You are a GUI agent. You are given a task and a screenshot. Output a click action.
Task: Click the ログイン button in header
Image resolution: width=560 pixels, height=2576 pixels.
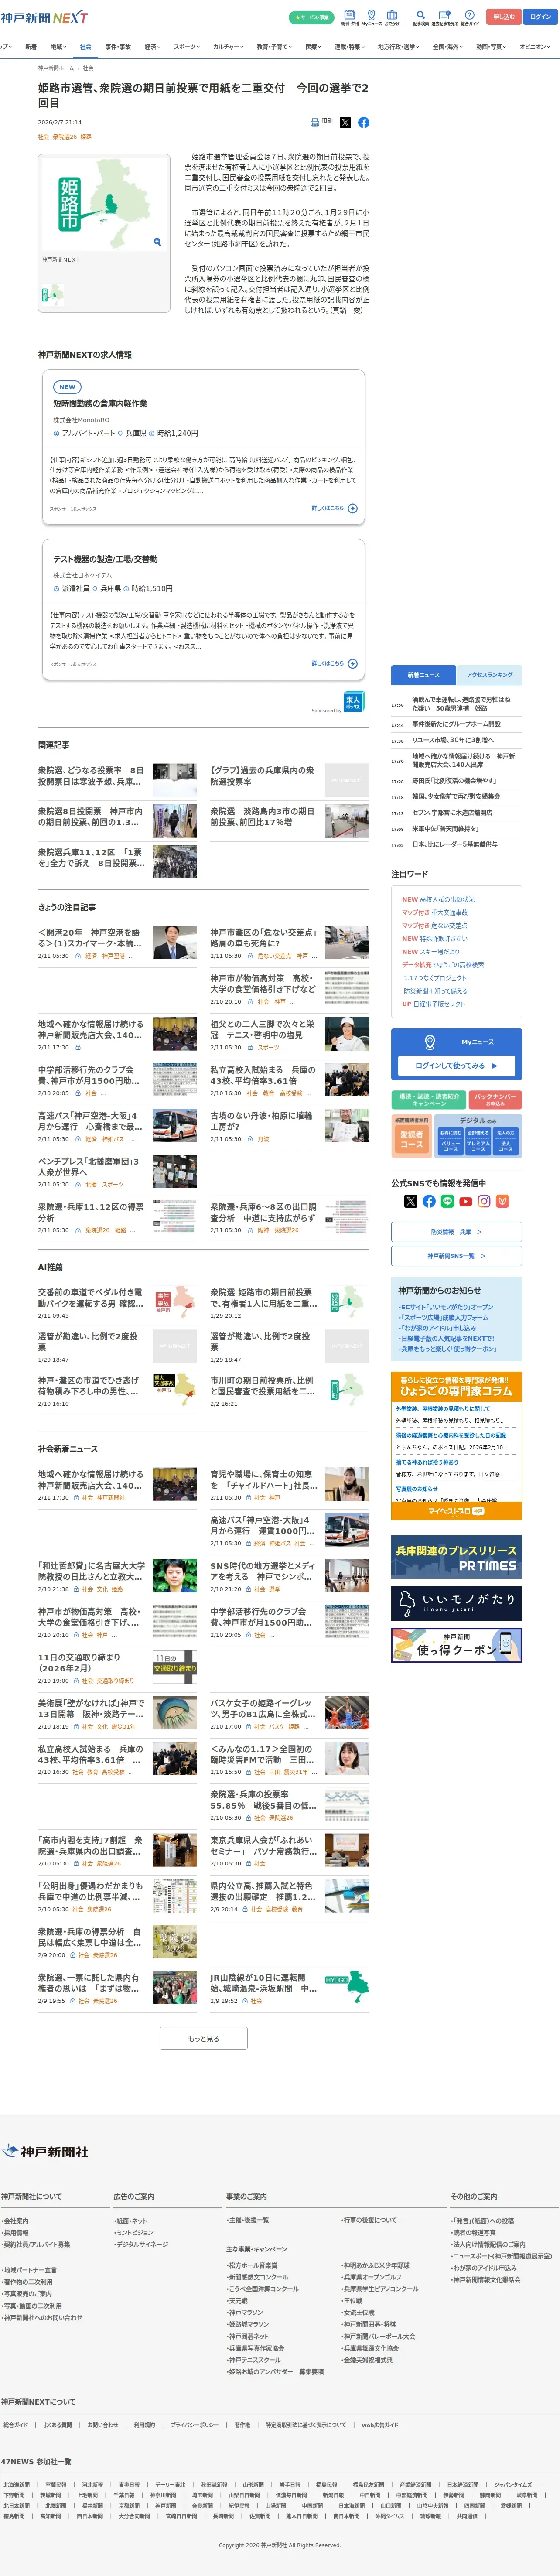[x=540, y=17]
